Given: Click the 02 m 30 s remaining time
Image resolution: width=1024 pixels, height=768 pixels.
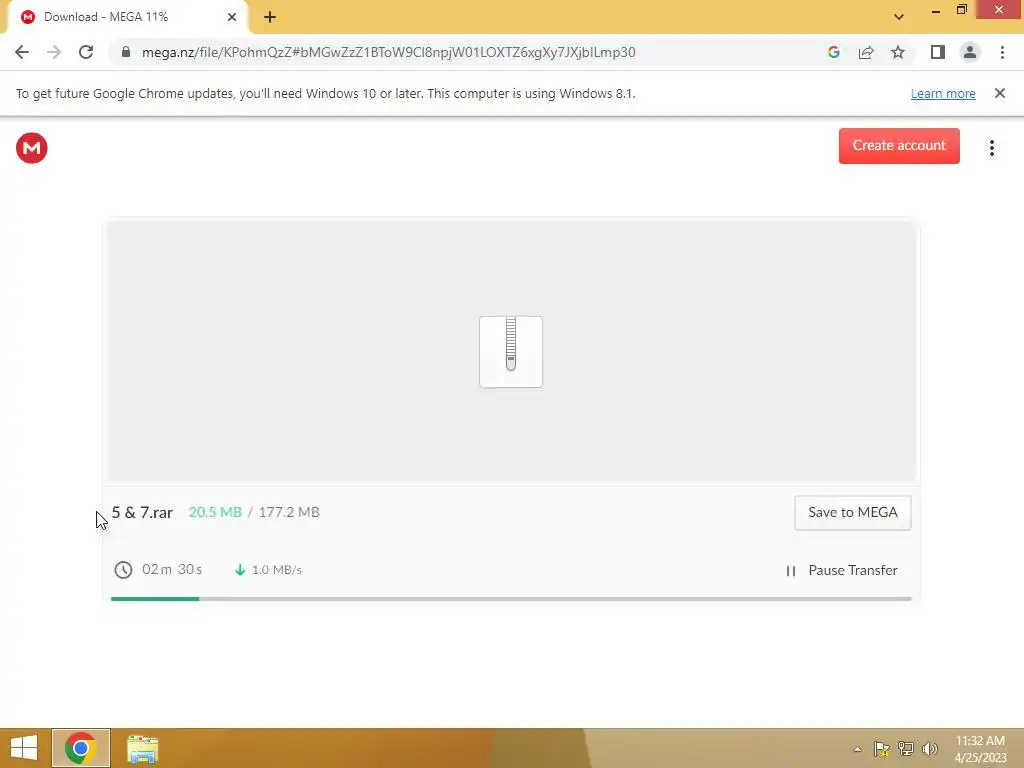Looking at the screenshot, I should pos(172,569).
